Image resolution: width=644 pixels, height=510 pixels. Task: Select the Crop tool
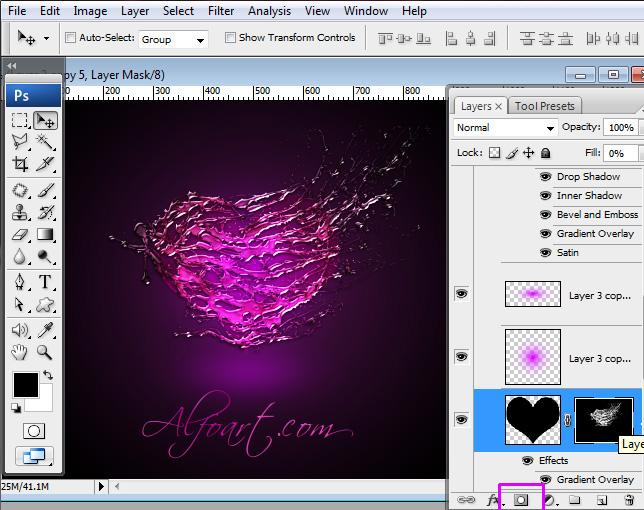[x=20, y=165]
